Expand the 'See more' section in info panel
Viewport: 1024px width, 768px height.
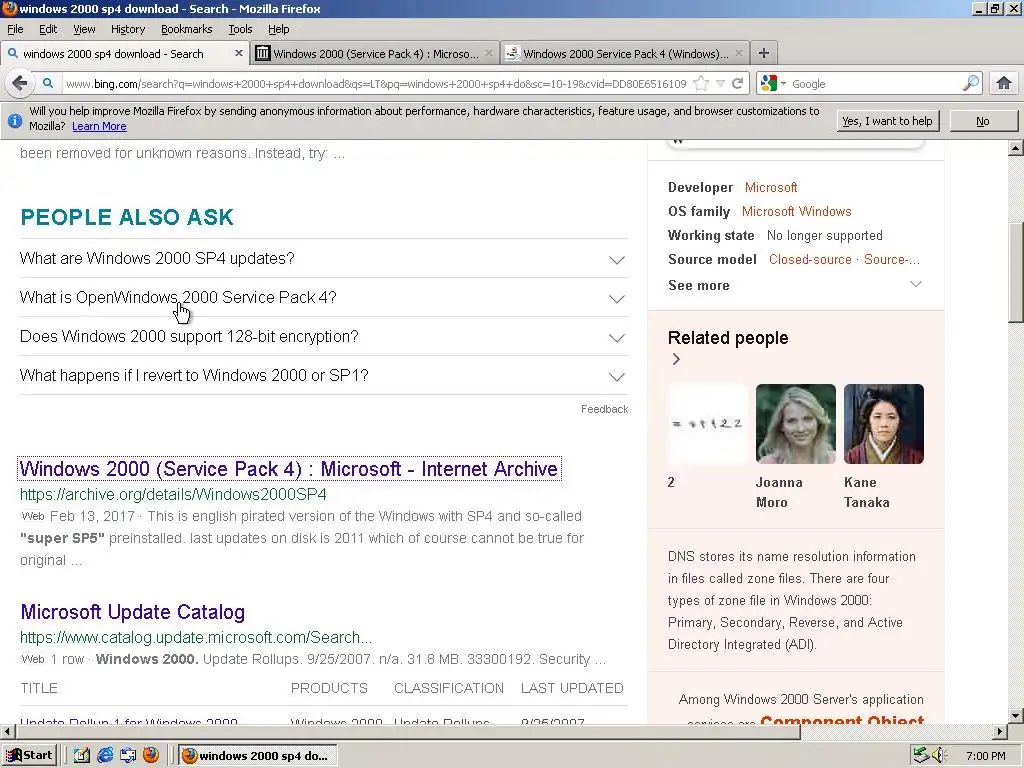click(795, 285)
